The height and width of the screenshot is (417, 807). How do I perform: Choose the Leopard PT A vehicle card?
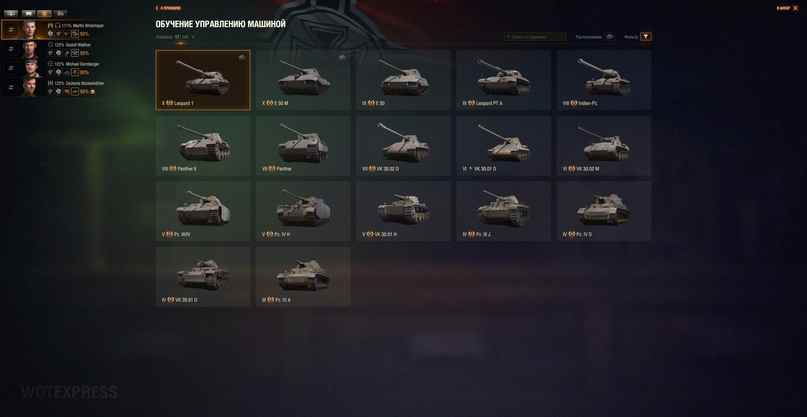pyautogui.click(x=503, y=80)
